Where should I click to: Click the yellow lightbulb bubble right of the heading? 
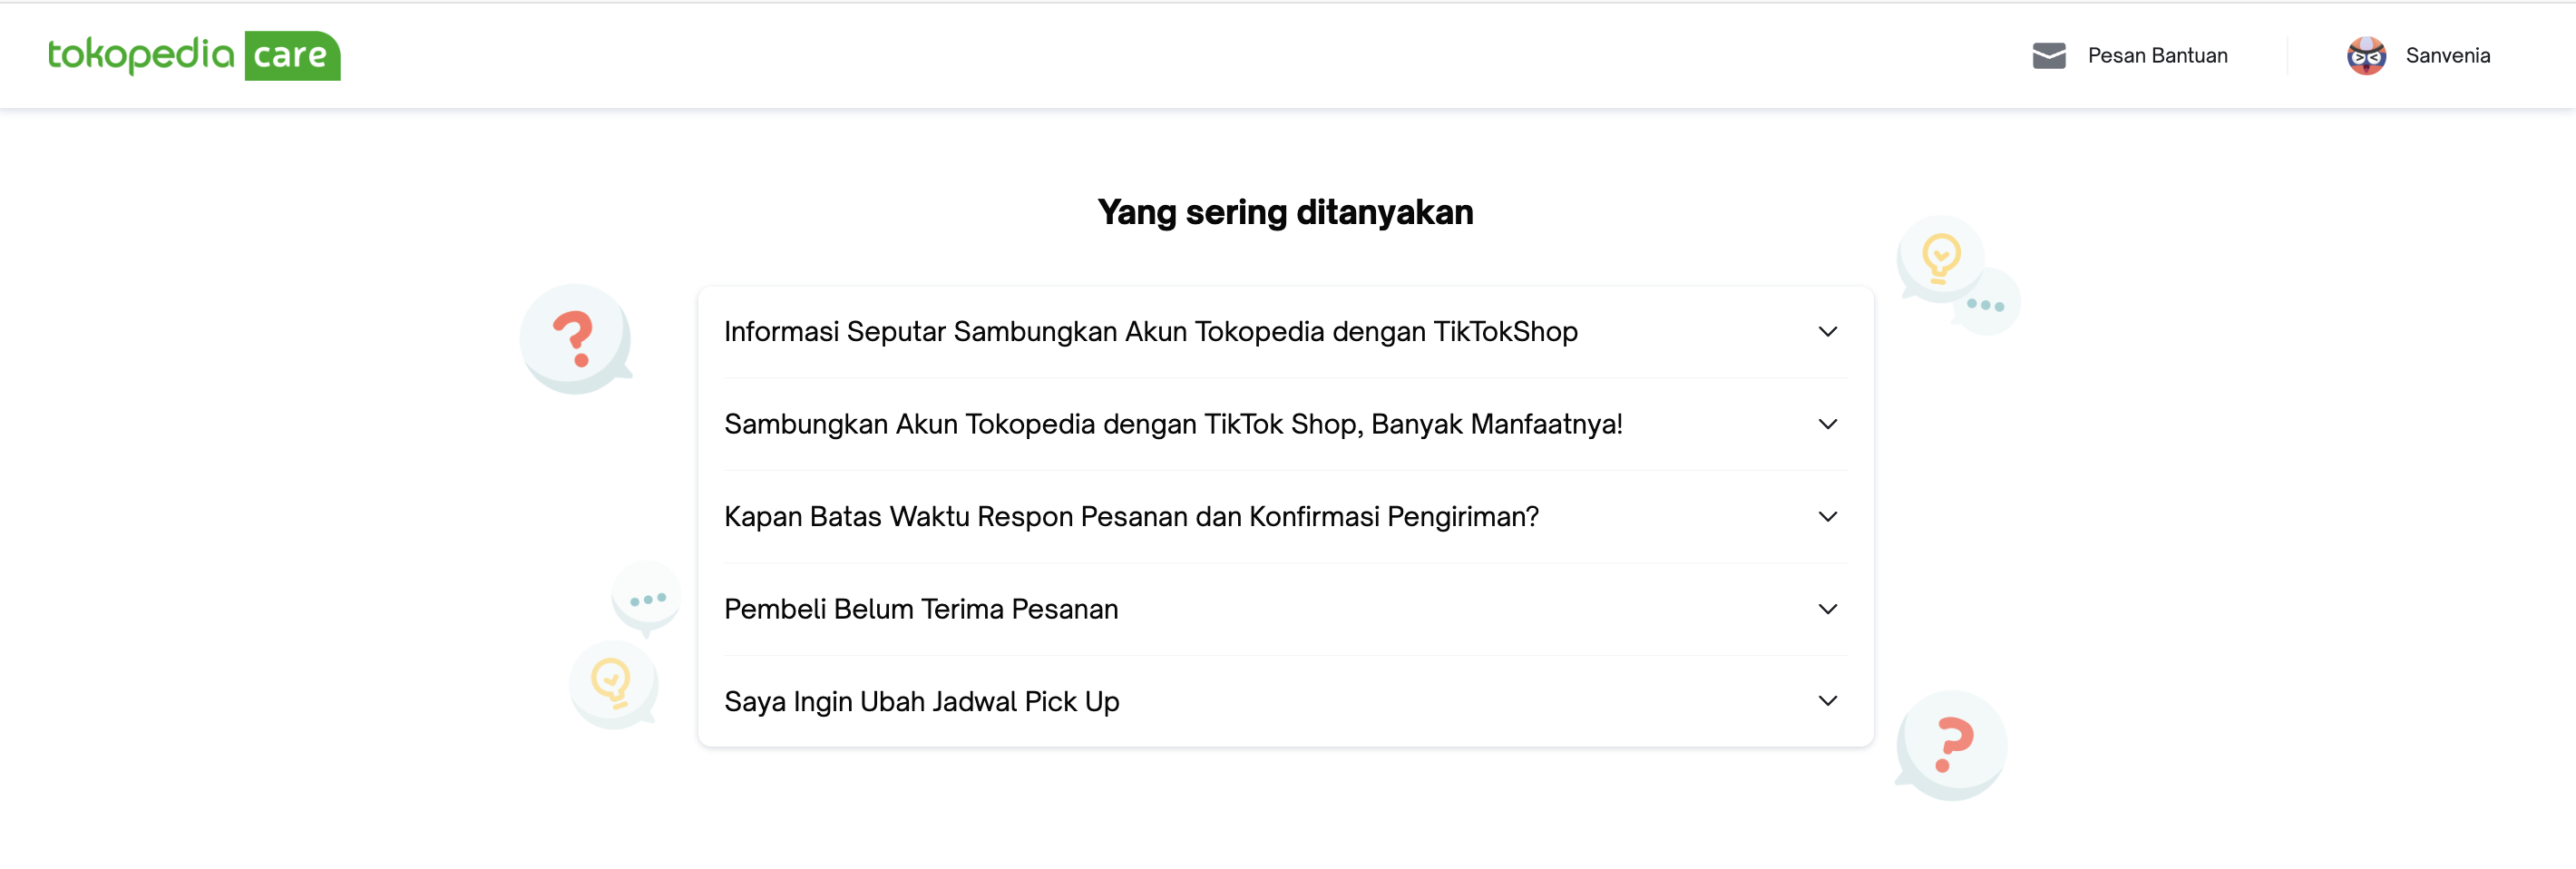tap(1940, 258)
